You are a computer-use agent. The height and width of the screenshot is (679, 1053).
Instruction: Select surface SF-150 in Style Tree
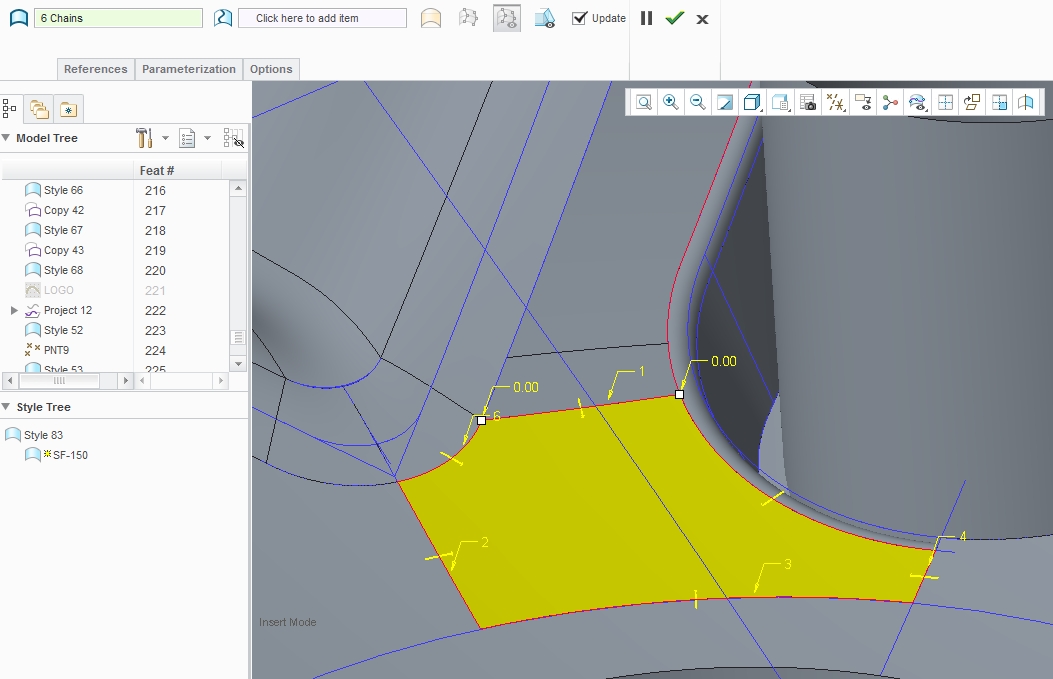pos(56,455)
